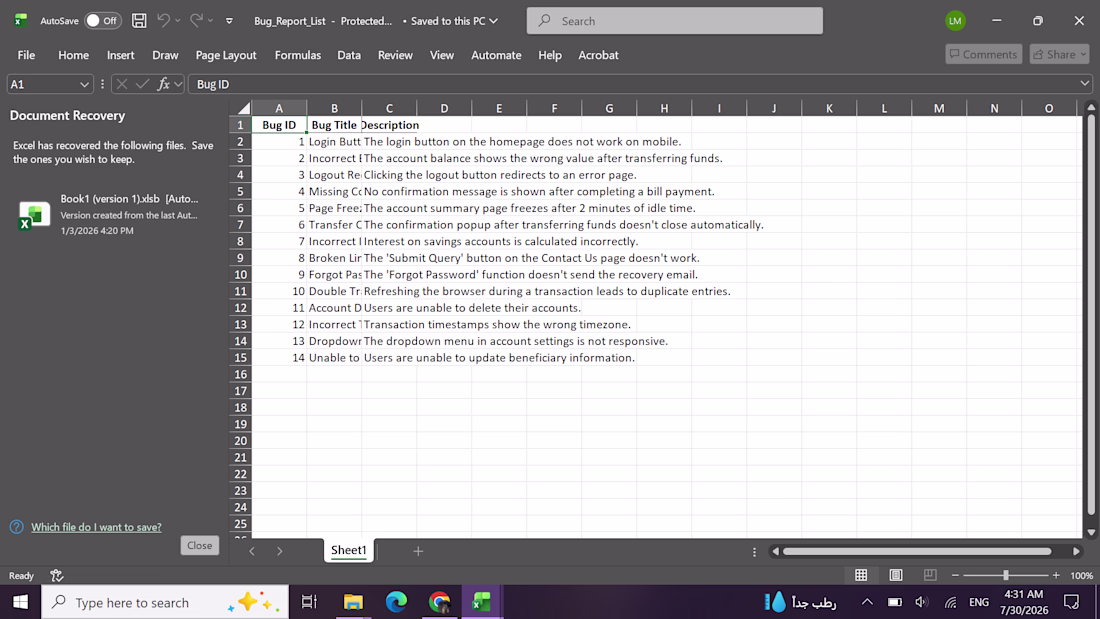Open Google Chrome from taskbar

(x=439, y=602)
